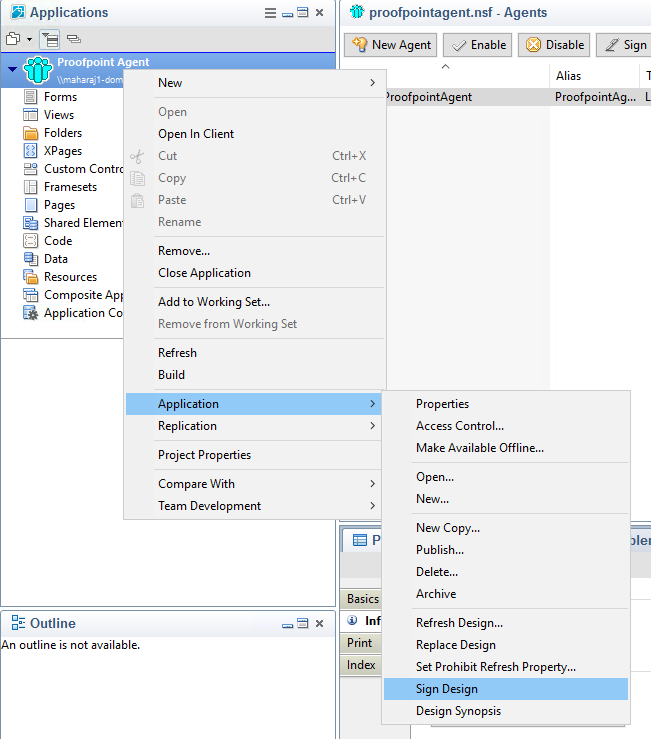651x739 pixels.
Task: Maximize the Applications panel
Action: pos(303,13)
